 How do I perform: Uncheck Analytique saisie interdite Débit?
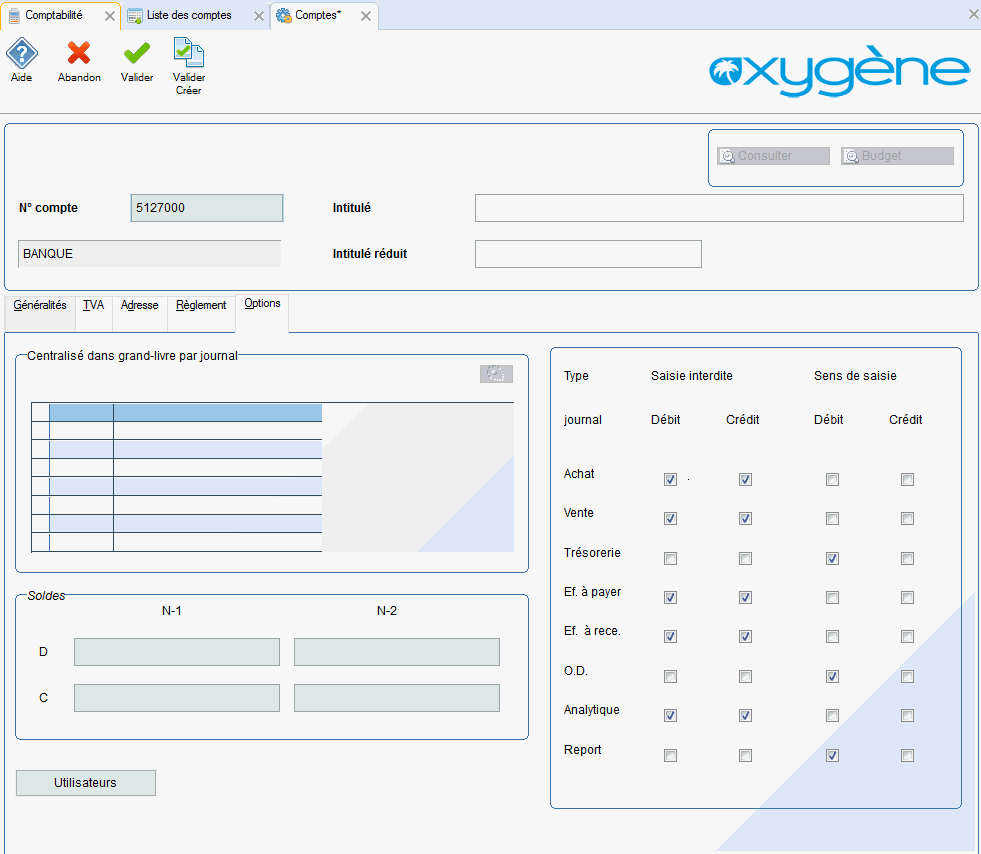click(x=670, y=716)
